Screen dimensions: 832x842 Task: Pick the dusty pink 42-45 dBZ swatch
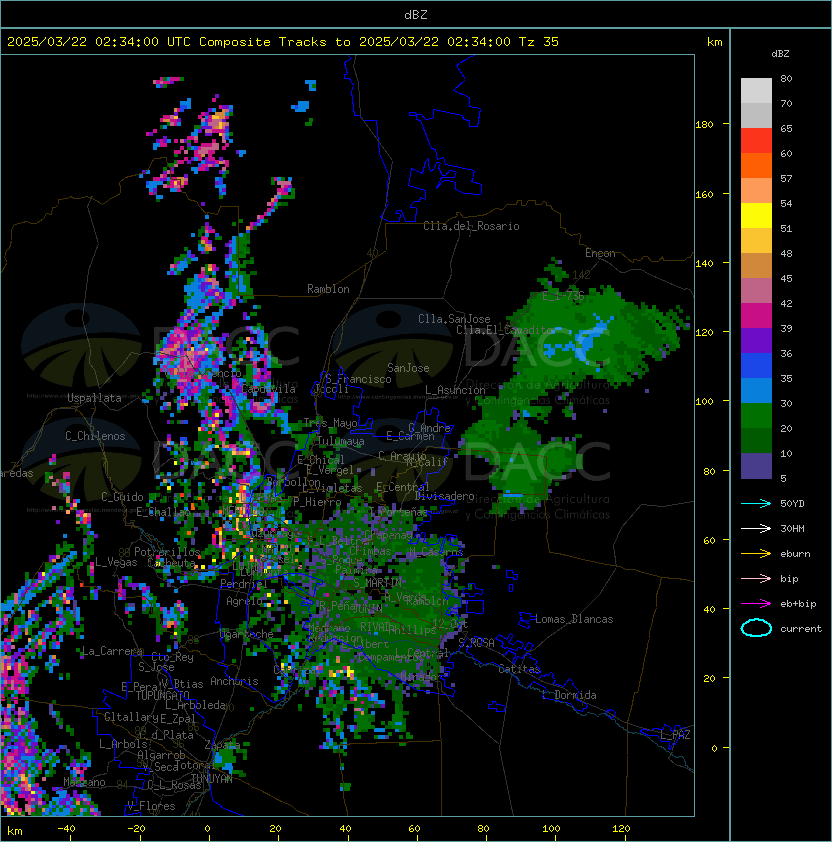[756, 291]
